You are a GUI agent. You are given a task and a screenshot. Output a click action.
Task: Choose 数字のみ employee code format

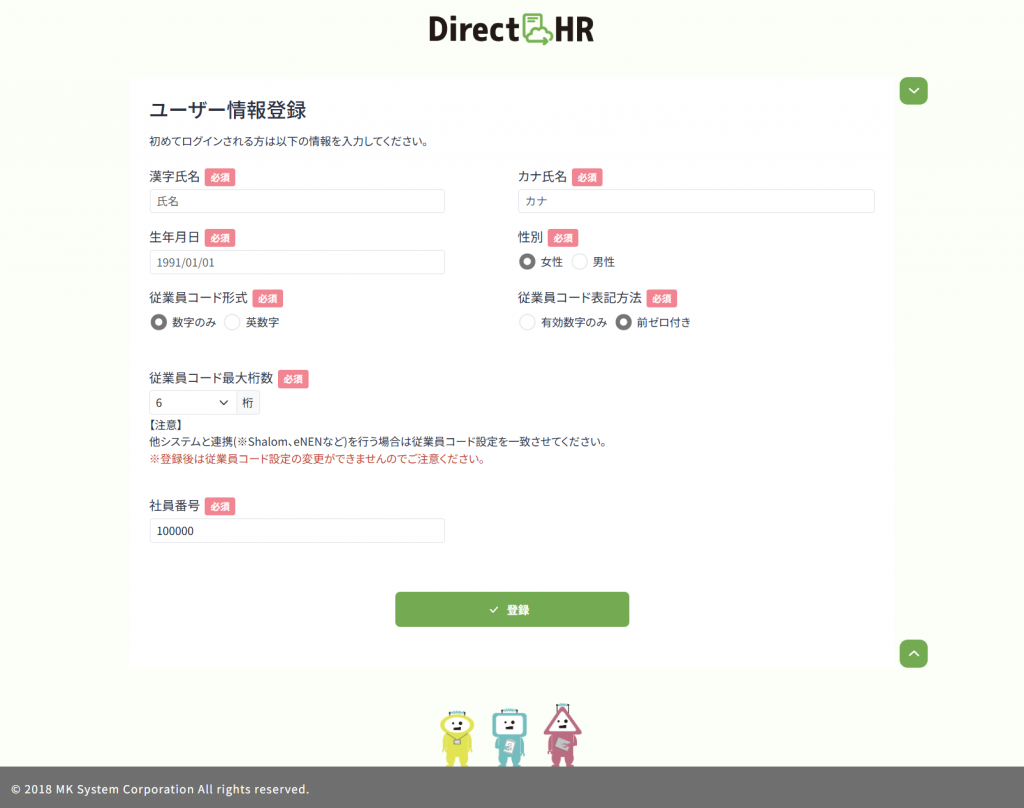coord(158,322)
